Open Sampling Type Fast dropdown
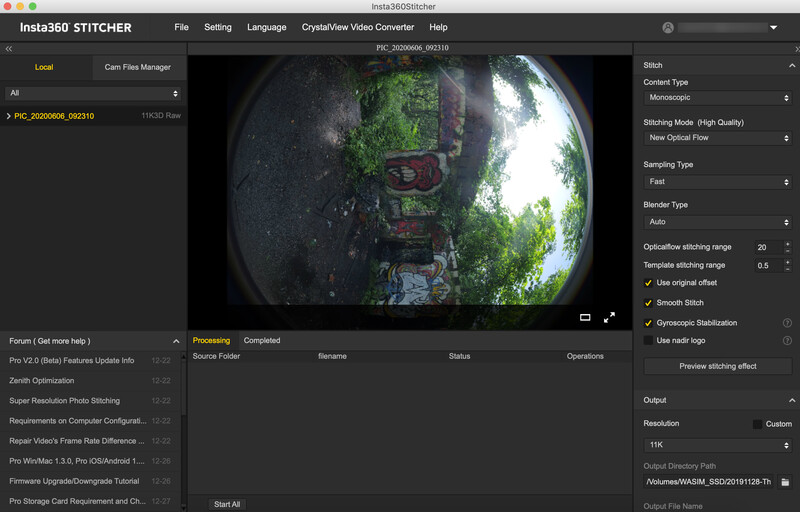This screenshot has width=800, height=512. (x=717, y=182)
